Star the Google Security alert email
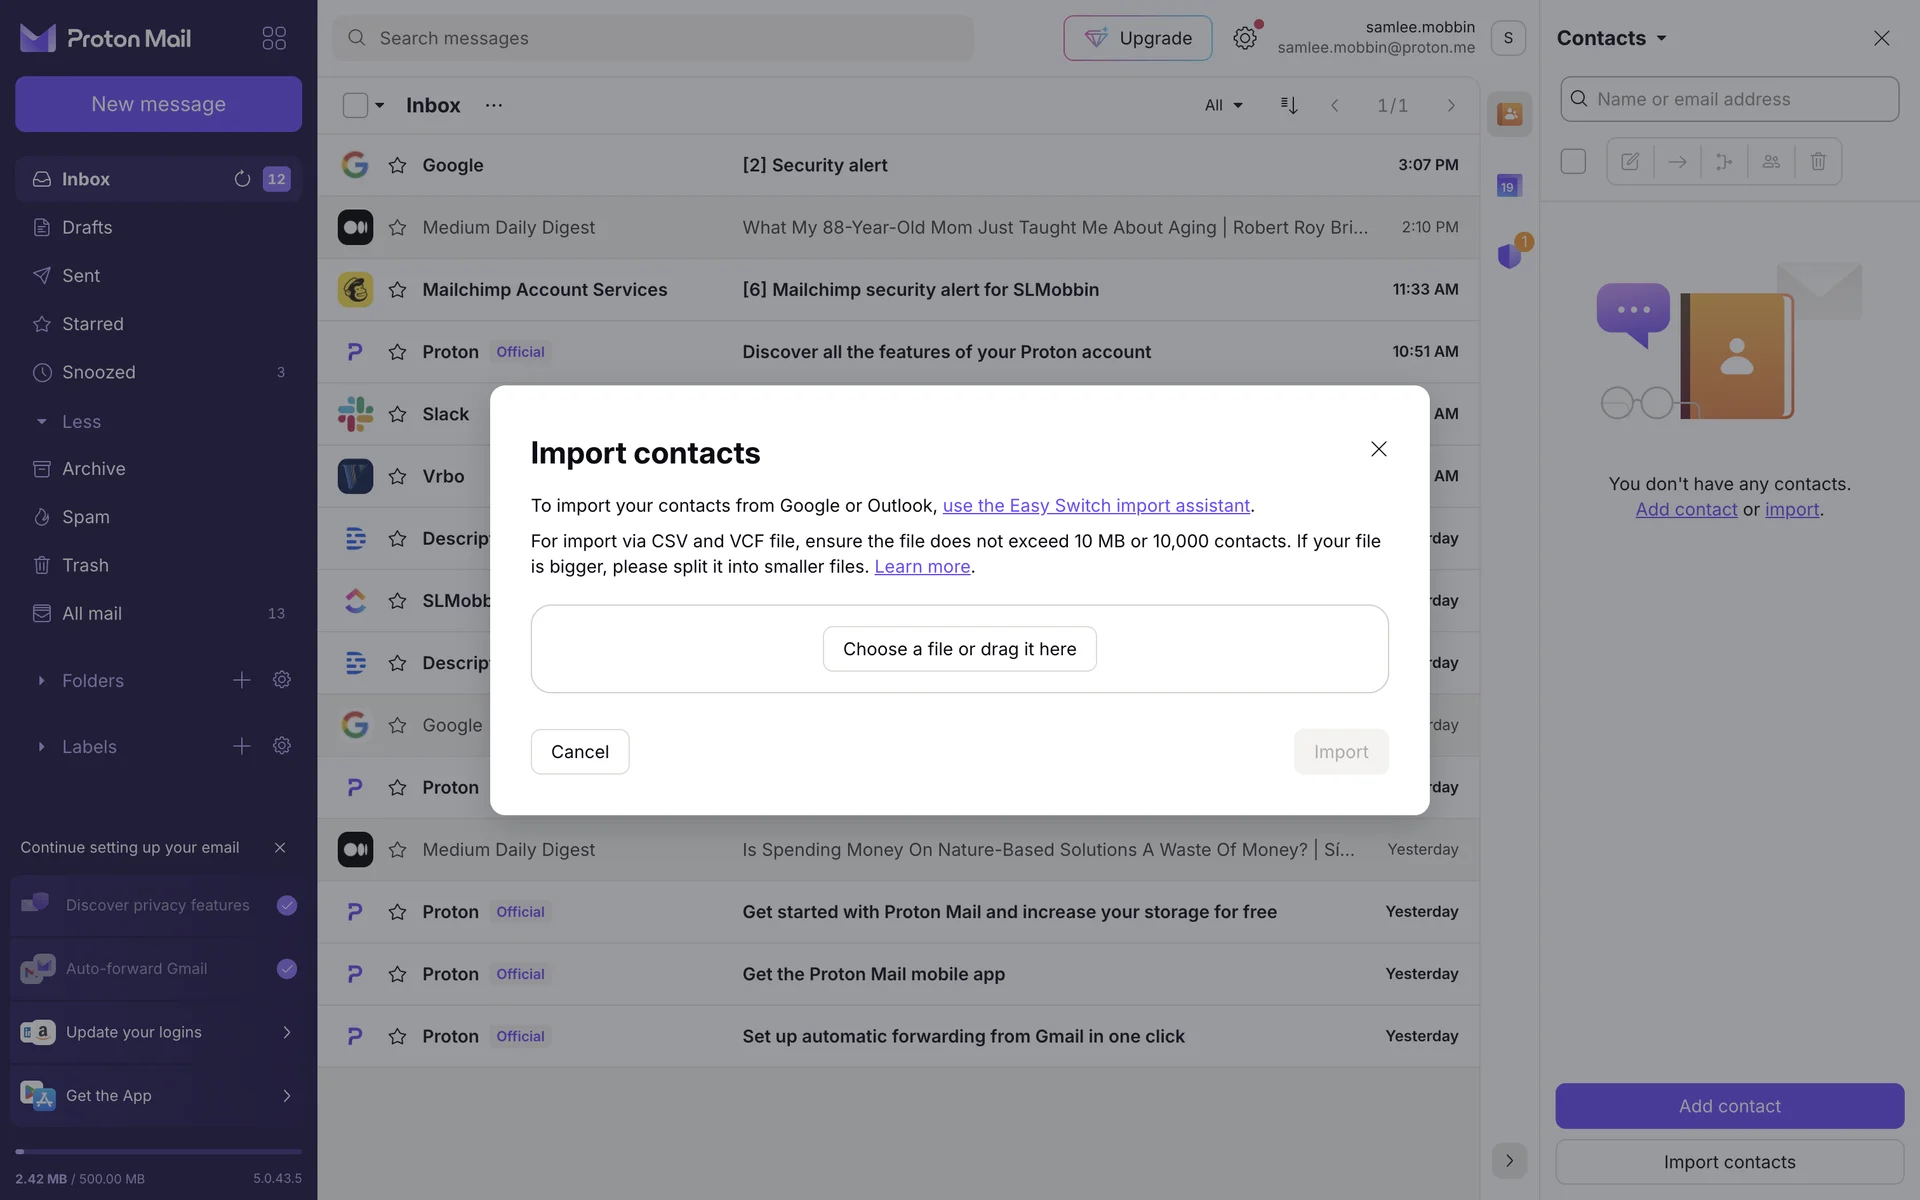1920x1200 pixels. pyautogui.click(x=397, y=165)
